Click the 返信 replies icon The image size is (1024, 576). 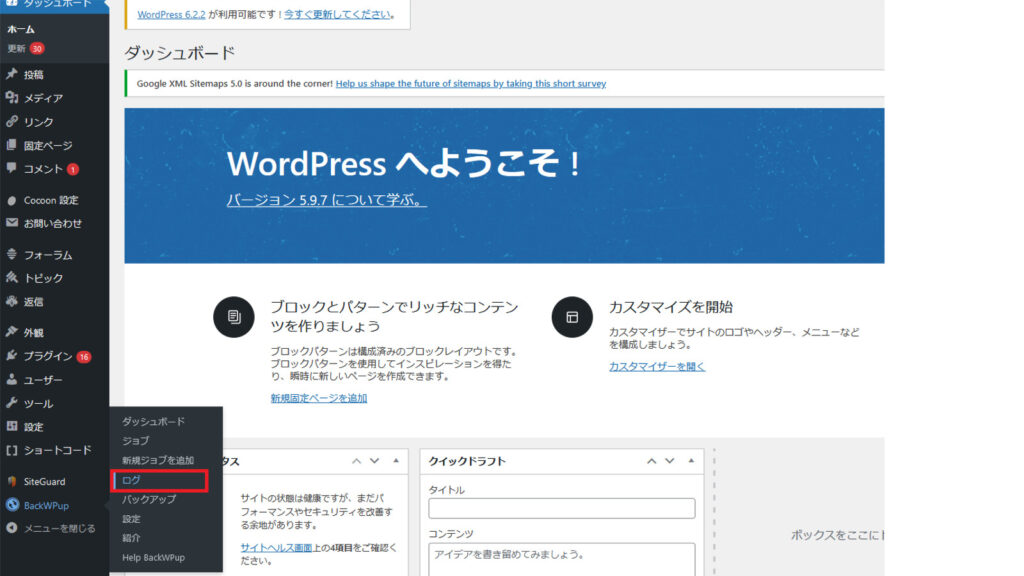click(x=12, y=301)
